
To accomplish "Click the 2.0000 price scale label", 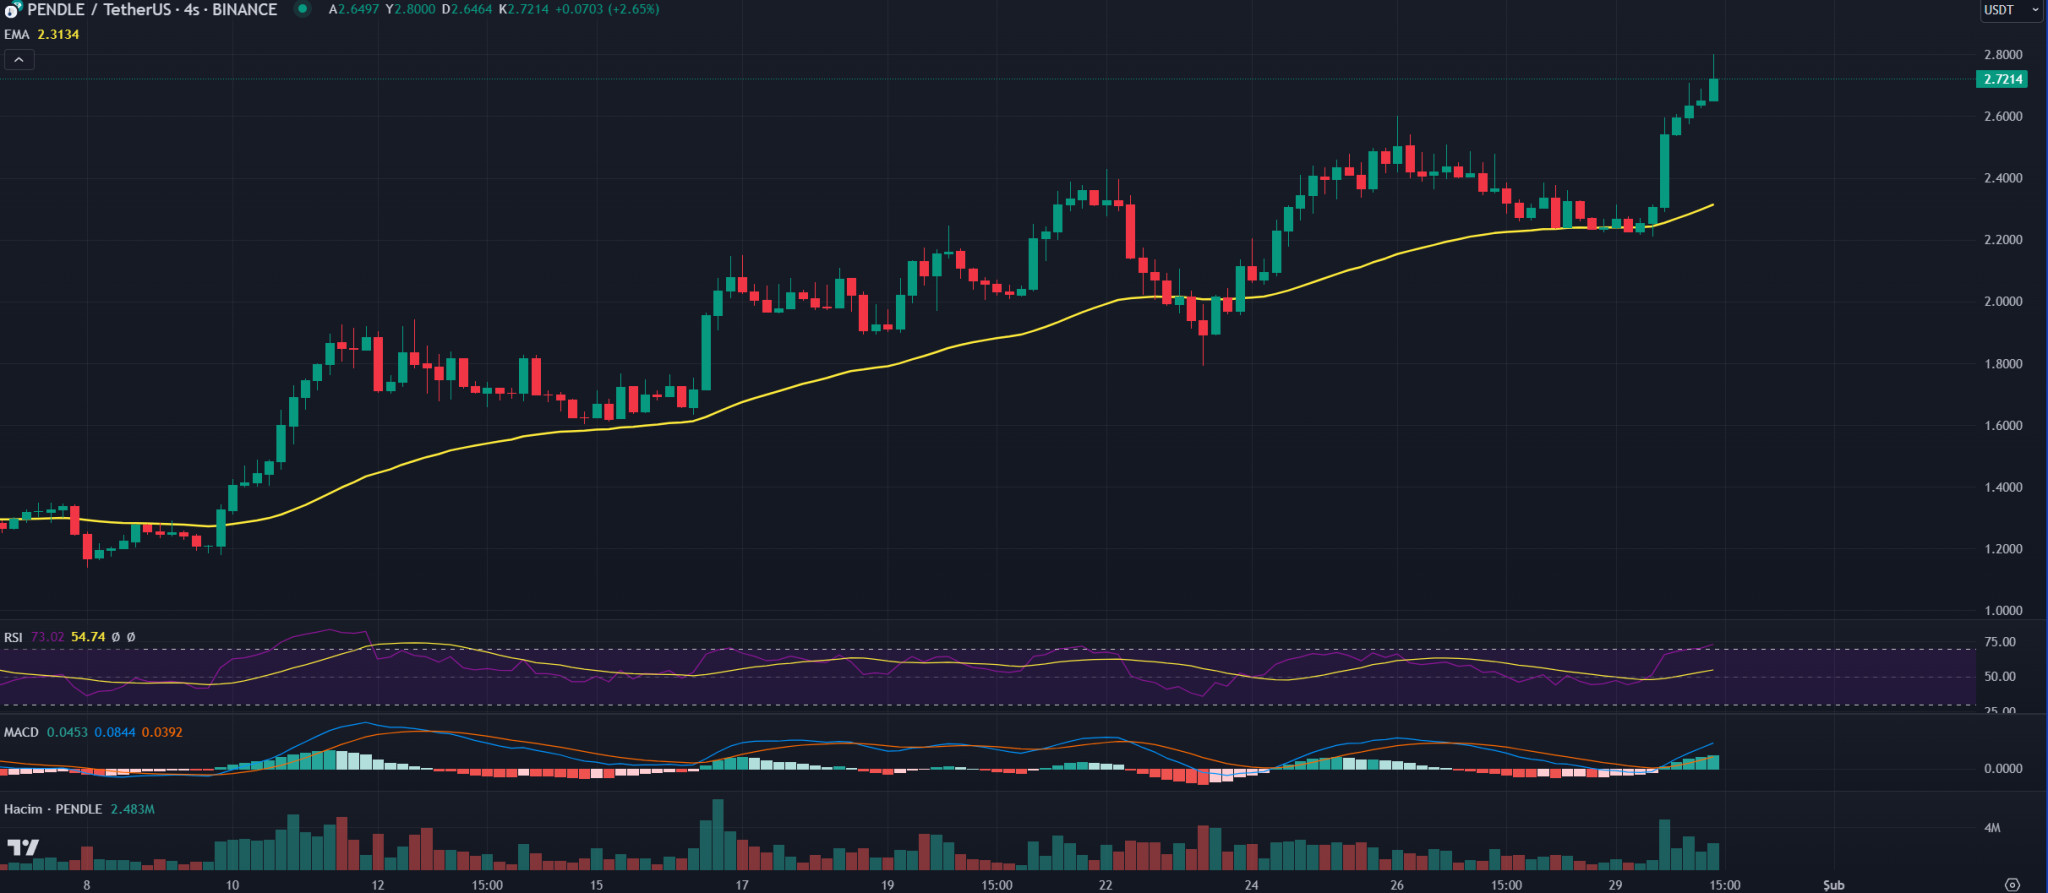I will [2003, 301].
